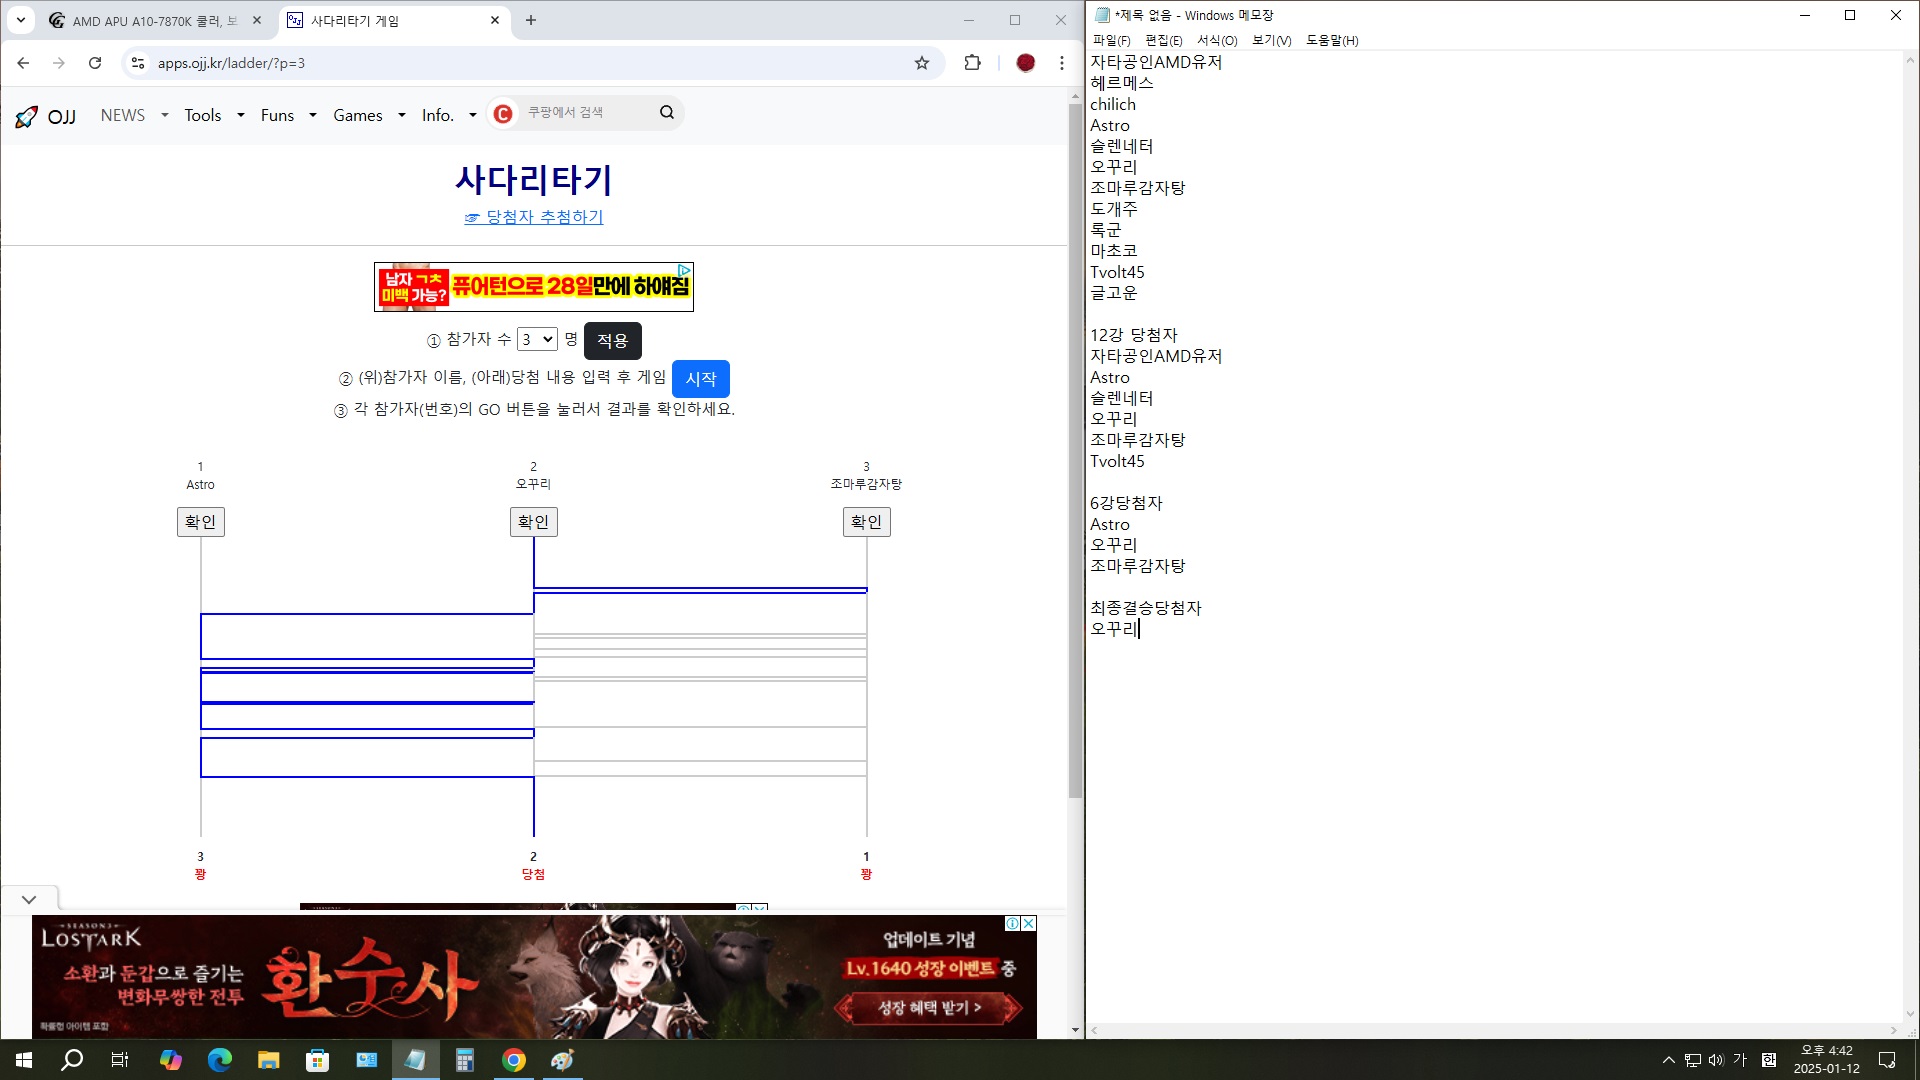Click the address bar URL
The height and width of the screenshot is (1080, 1920).
[x=231, y=63]
